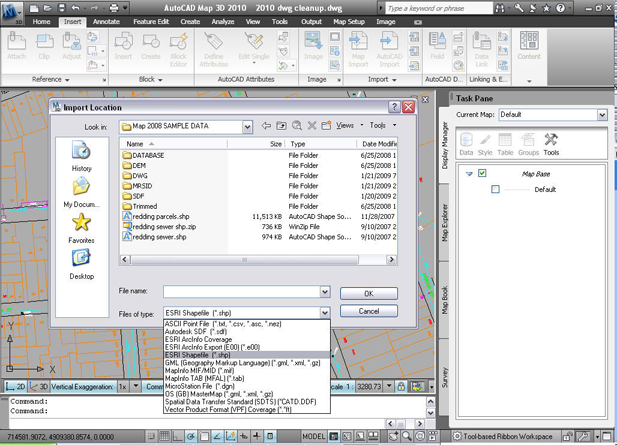
Task: Toggle MODEL space button in status bar
Action: tap(314, 436)
